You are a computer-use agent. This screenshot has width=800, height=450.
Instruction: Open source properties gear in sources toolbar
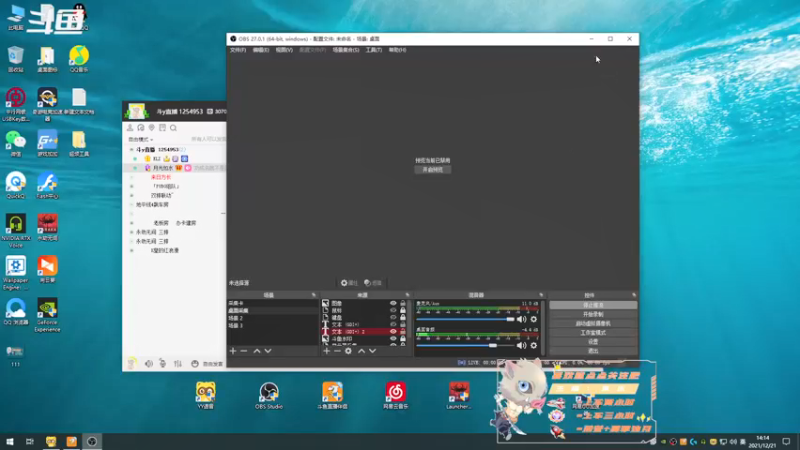pos(348,351)
